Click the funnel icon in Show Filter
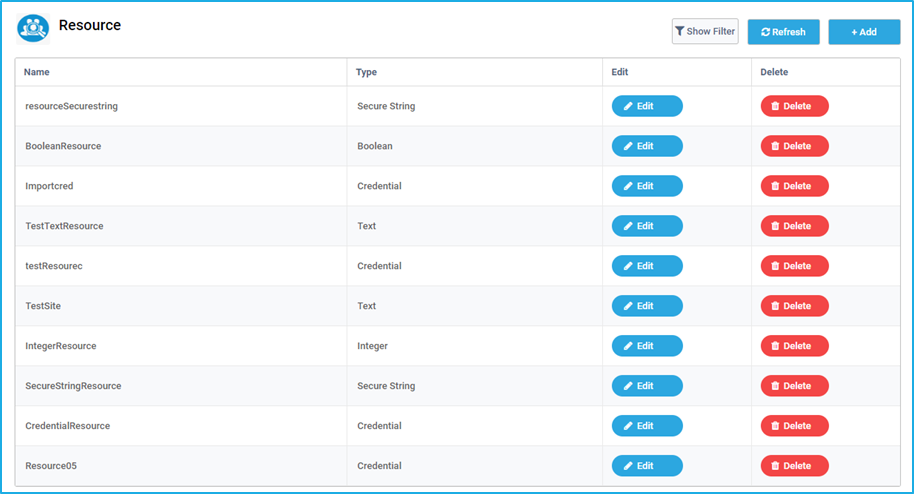 [x=680, y=31]
